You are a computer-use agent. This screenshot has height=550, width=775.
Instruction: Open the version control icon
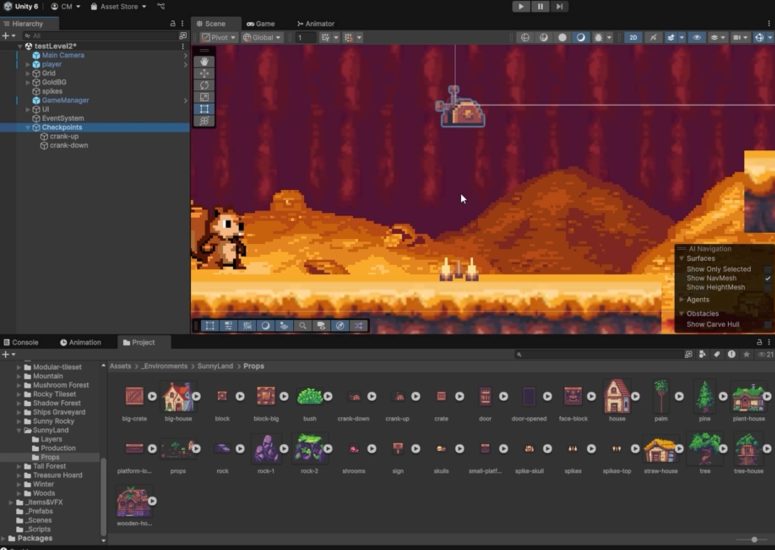161,6
